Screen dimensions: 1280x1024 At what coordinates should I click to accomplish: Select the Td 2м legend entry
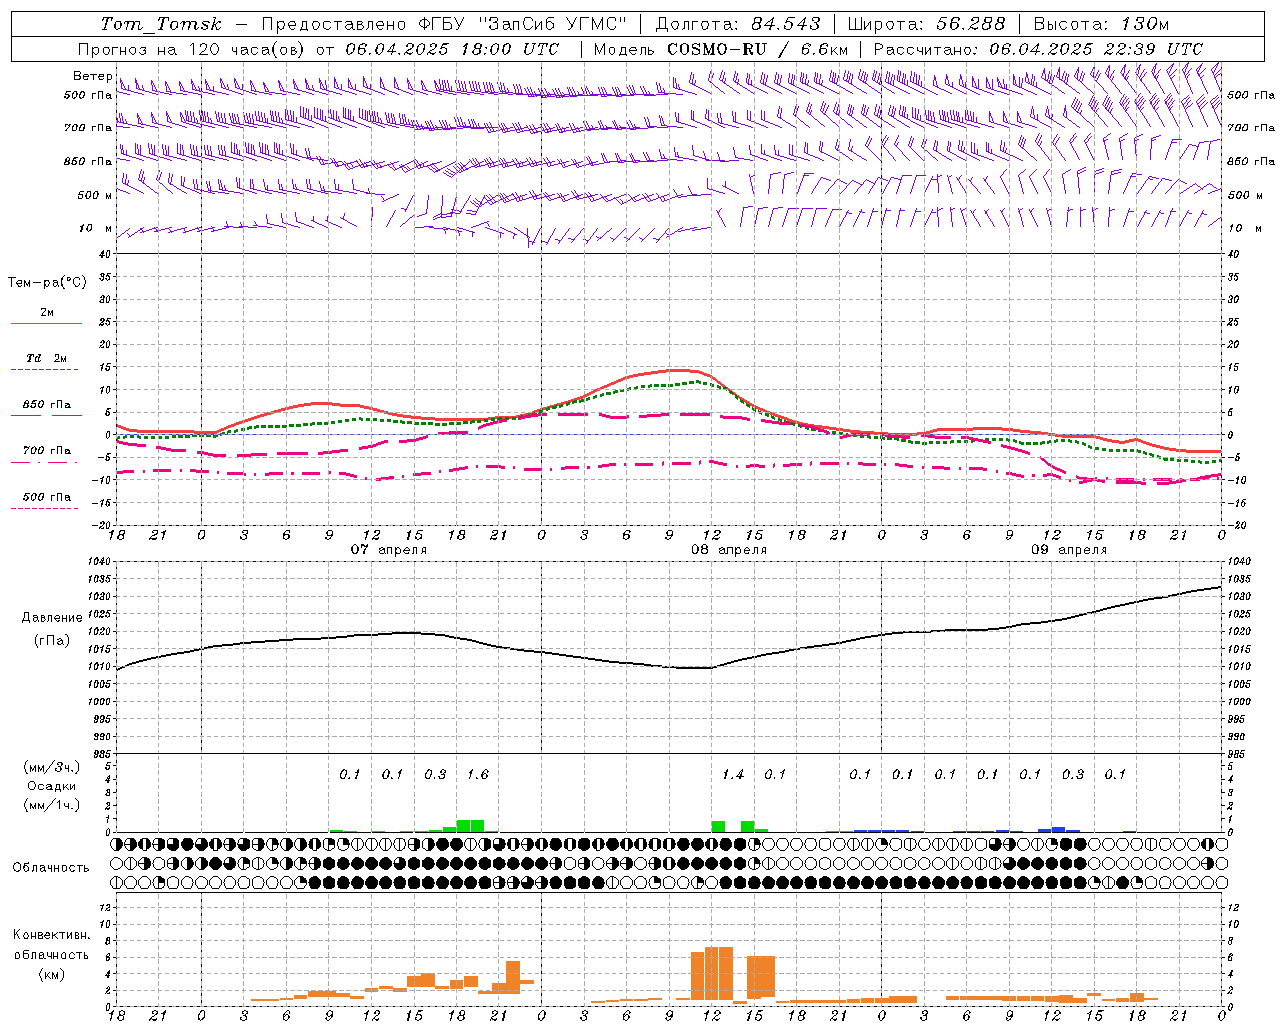click(x=46, y=358)
